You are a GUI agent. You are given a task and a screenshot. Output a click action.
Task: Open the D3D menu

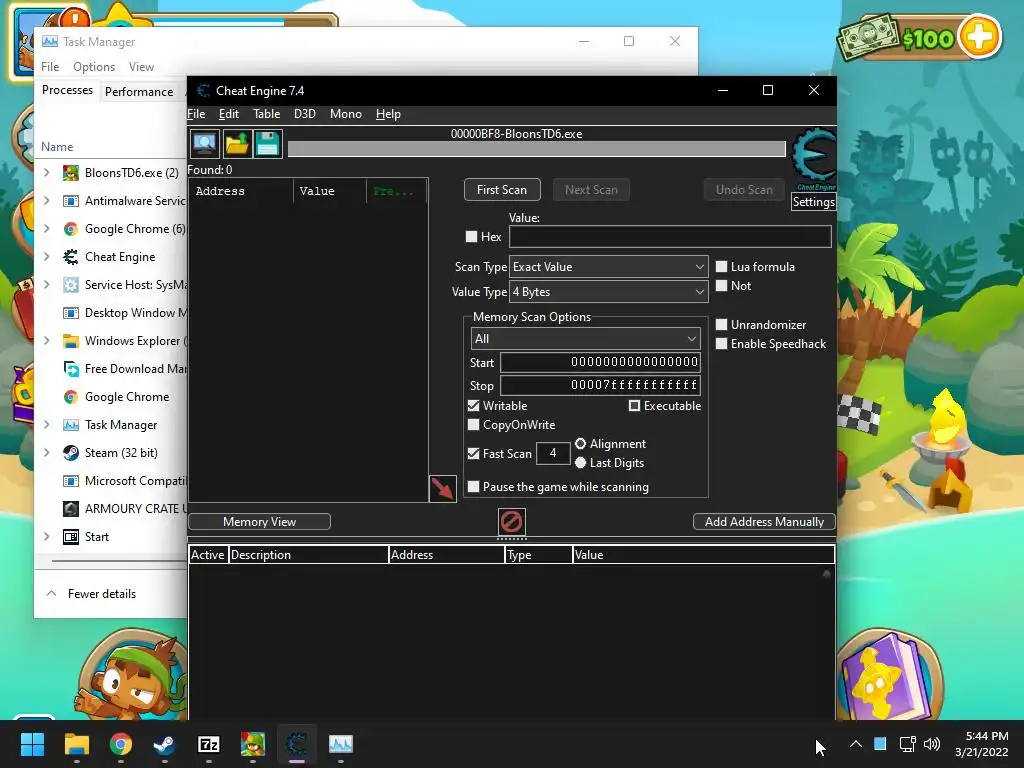click(305, 114)
